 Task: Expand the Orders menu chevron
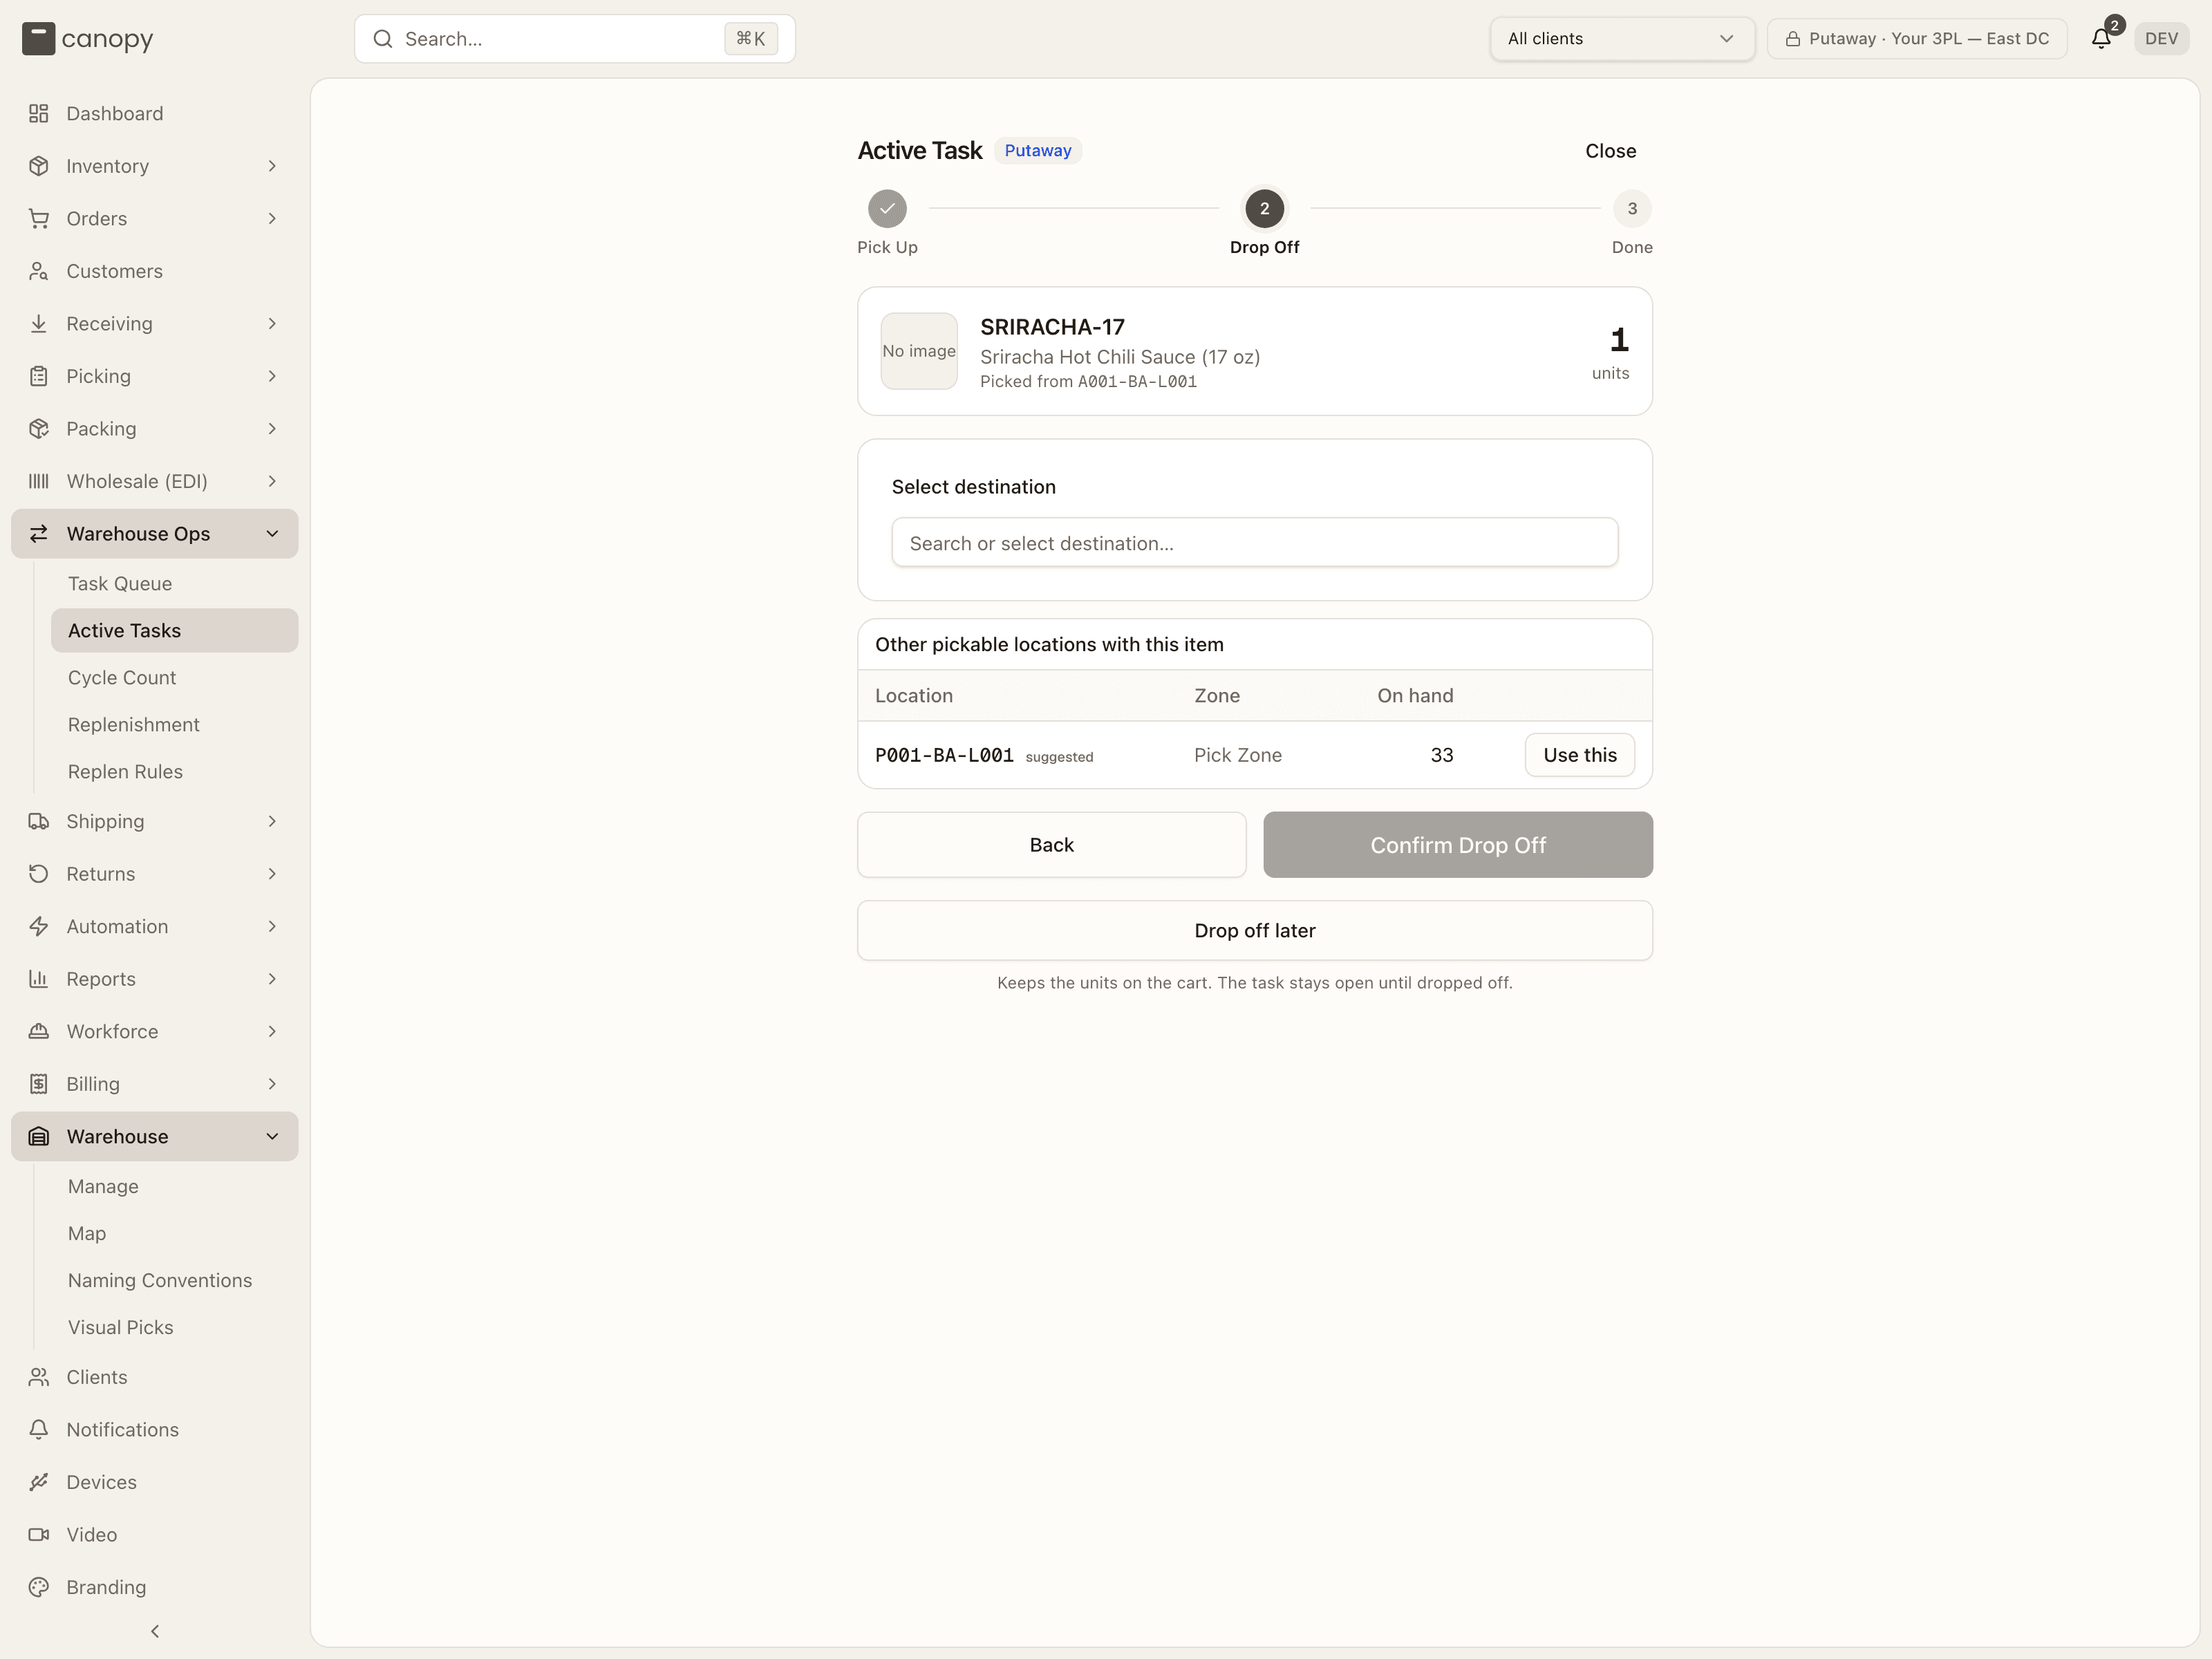pyautogui.click(x=272, y=218)
